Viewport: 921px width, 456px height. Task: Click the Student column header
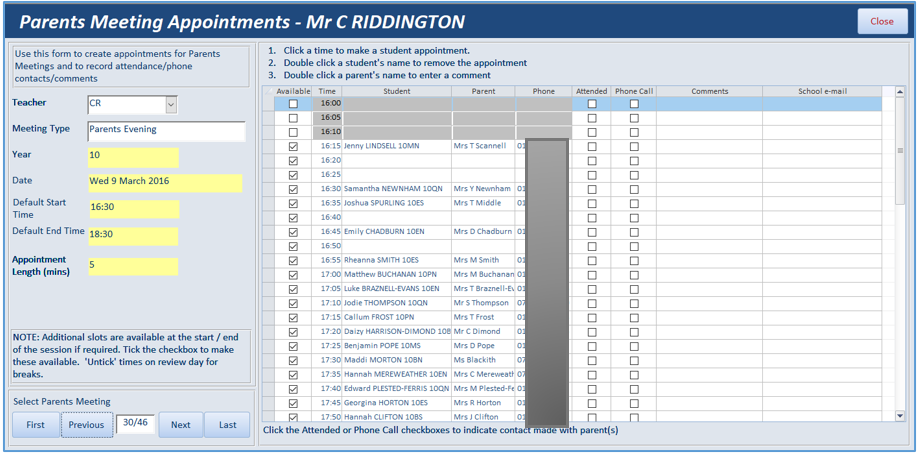[x=396, y=91]
